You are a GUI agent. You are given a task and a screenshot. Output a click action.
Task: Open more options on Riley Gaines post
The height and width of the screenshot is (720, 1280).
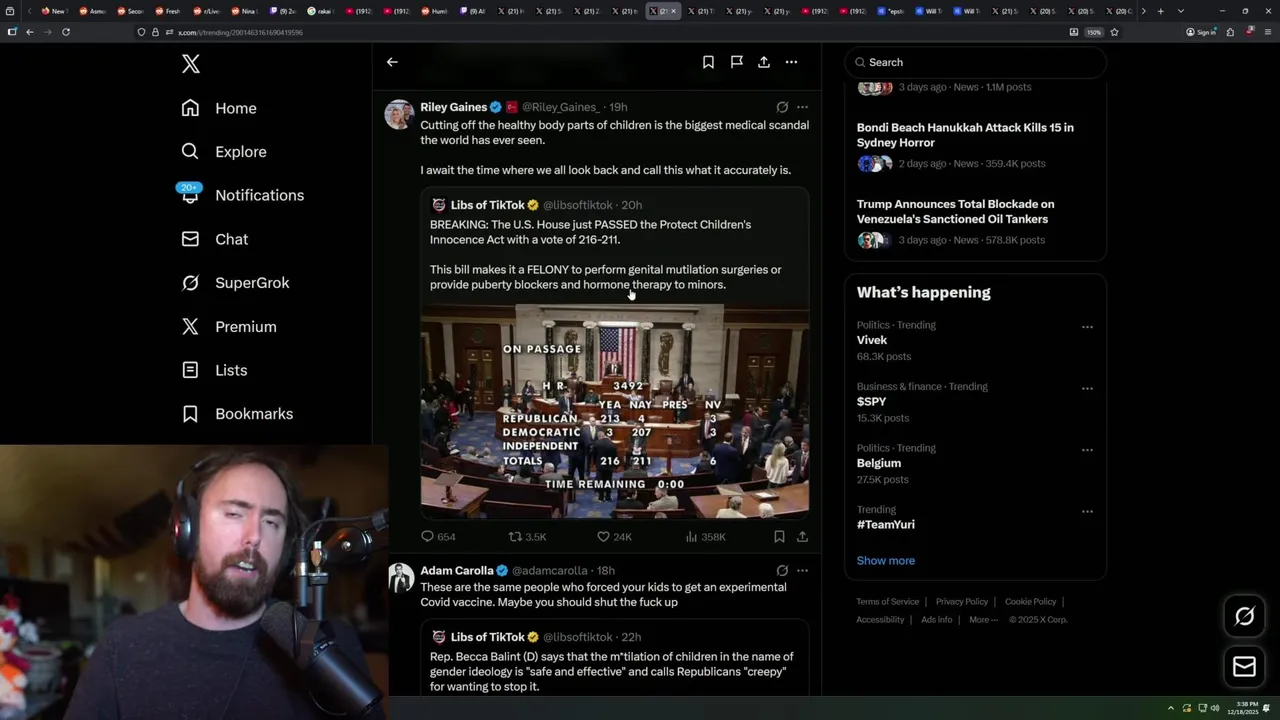pyautogui.click(x=802, y=107)
